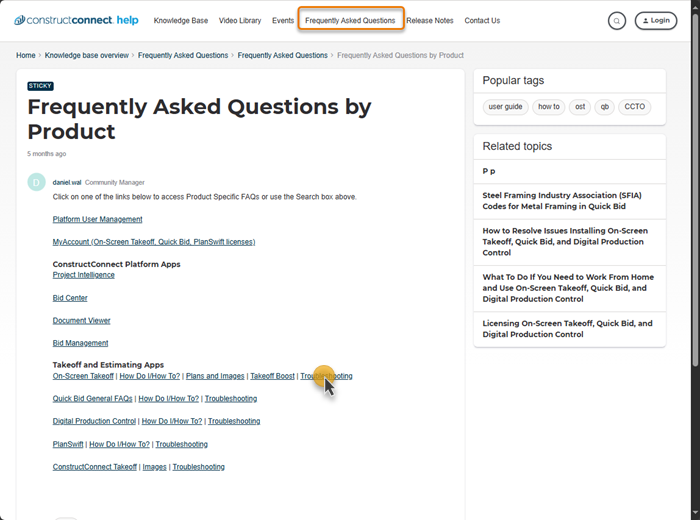Open Troubleshooting in Digital Production Control row
The image size is (700, 520).
234,421
